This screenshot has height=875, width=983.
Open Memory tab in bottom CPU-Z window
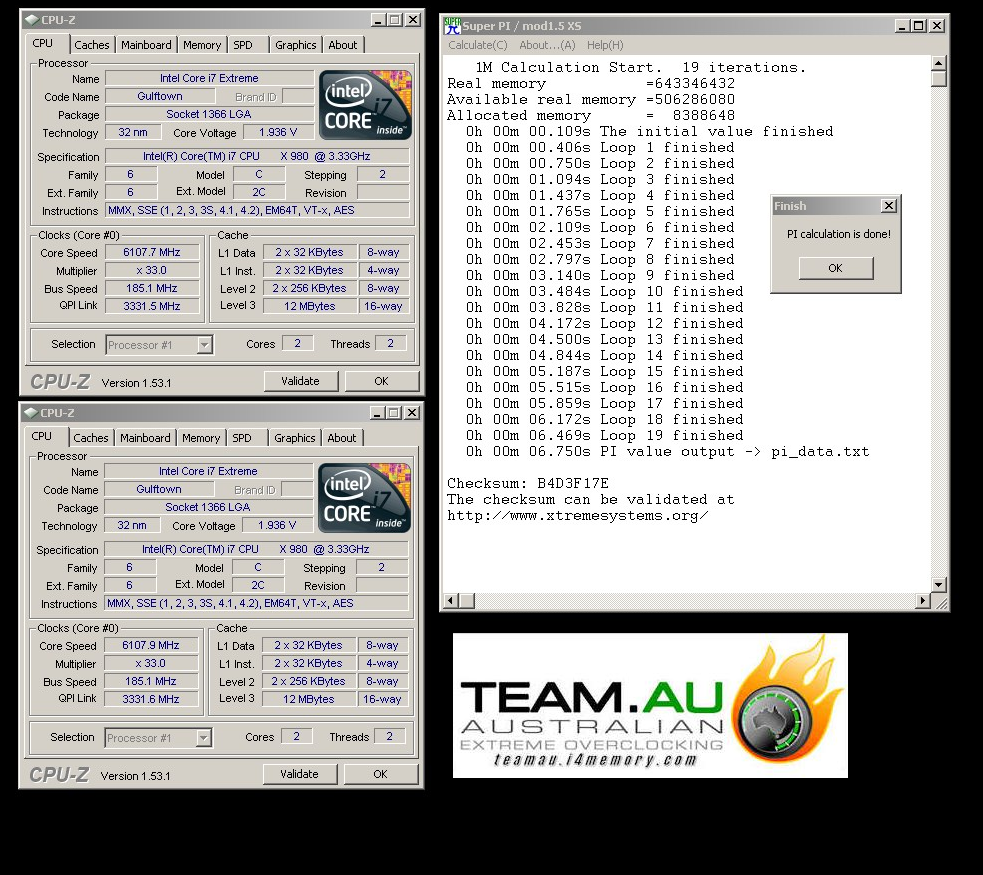(x=201, y=438)
